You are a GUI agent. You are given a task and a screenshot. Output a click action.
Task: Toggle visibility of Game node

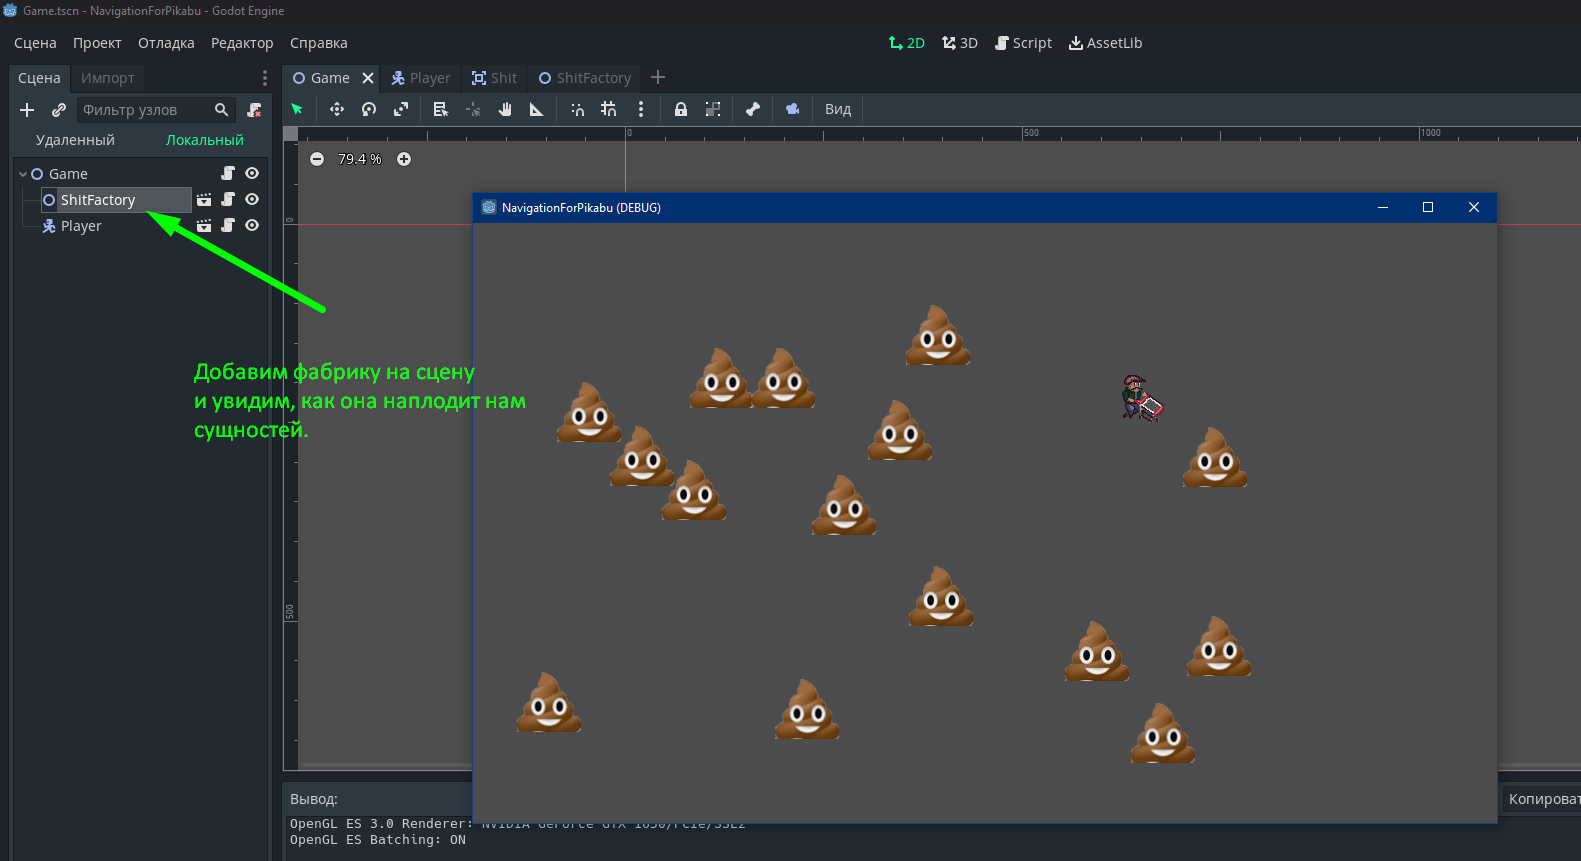point(252,173)
